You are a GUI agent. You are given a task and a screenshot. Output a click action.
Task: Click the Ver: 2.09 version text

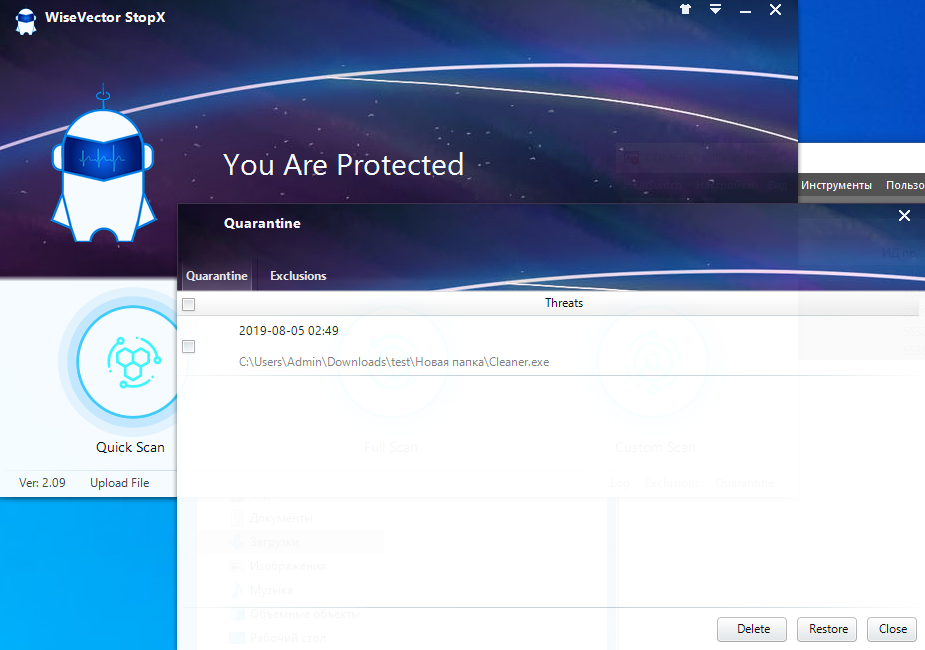(x=42, y=482)
